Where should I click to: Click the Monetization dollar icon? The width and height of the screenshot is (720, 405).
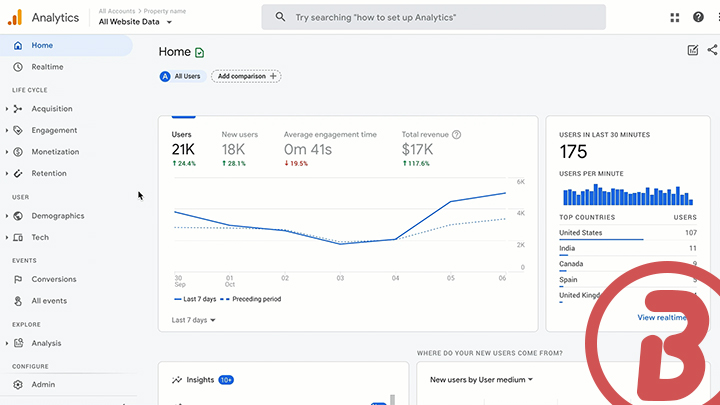click(x=18, y=152)
